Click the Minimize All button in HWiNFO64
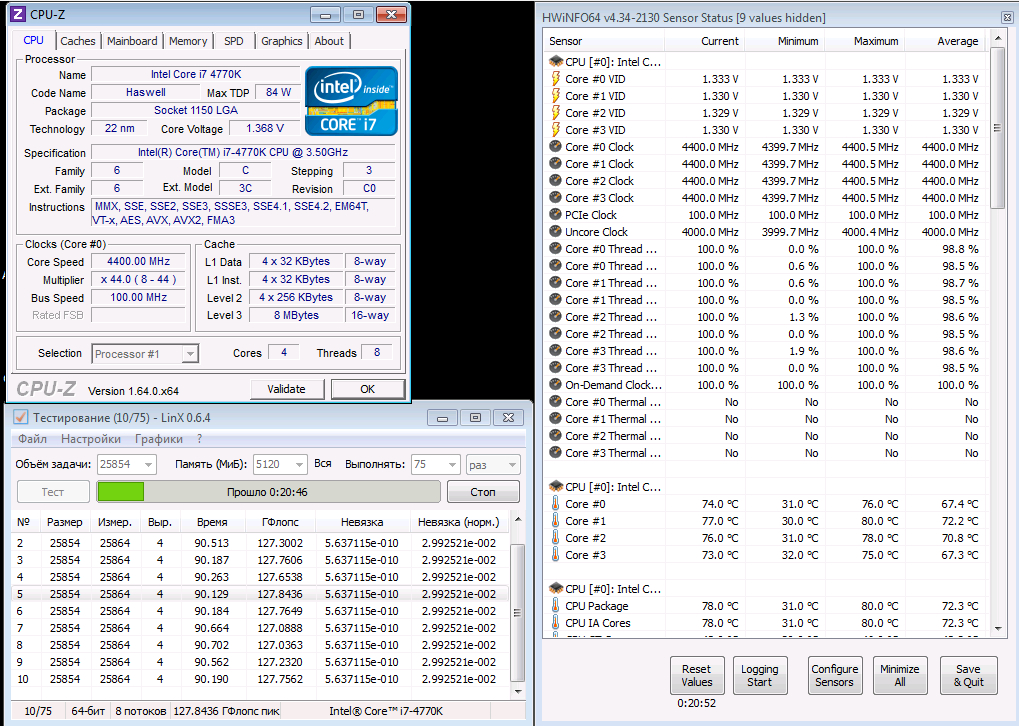 click(x=899, y=675)
